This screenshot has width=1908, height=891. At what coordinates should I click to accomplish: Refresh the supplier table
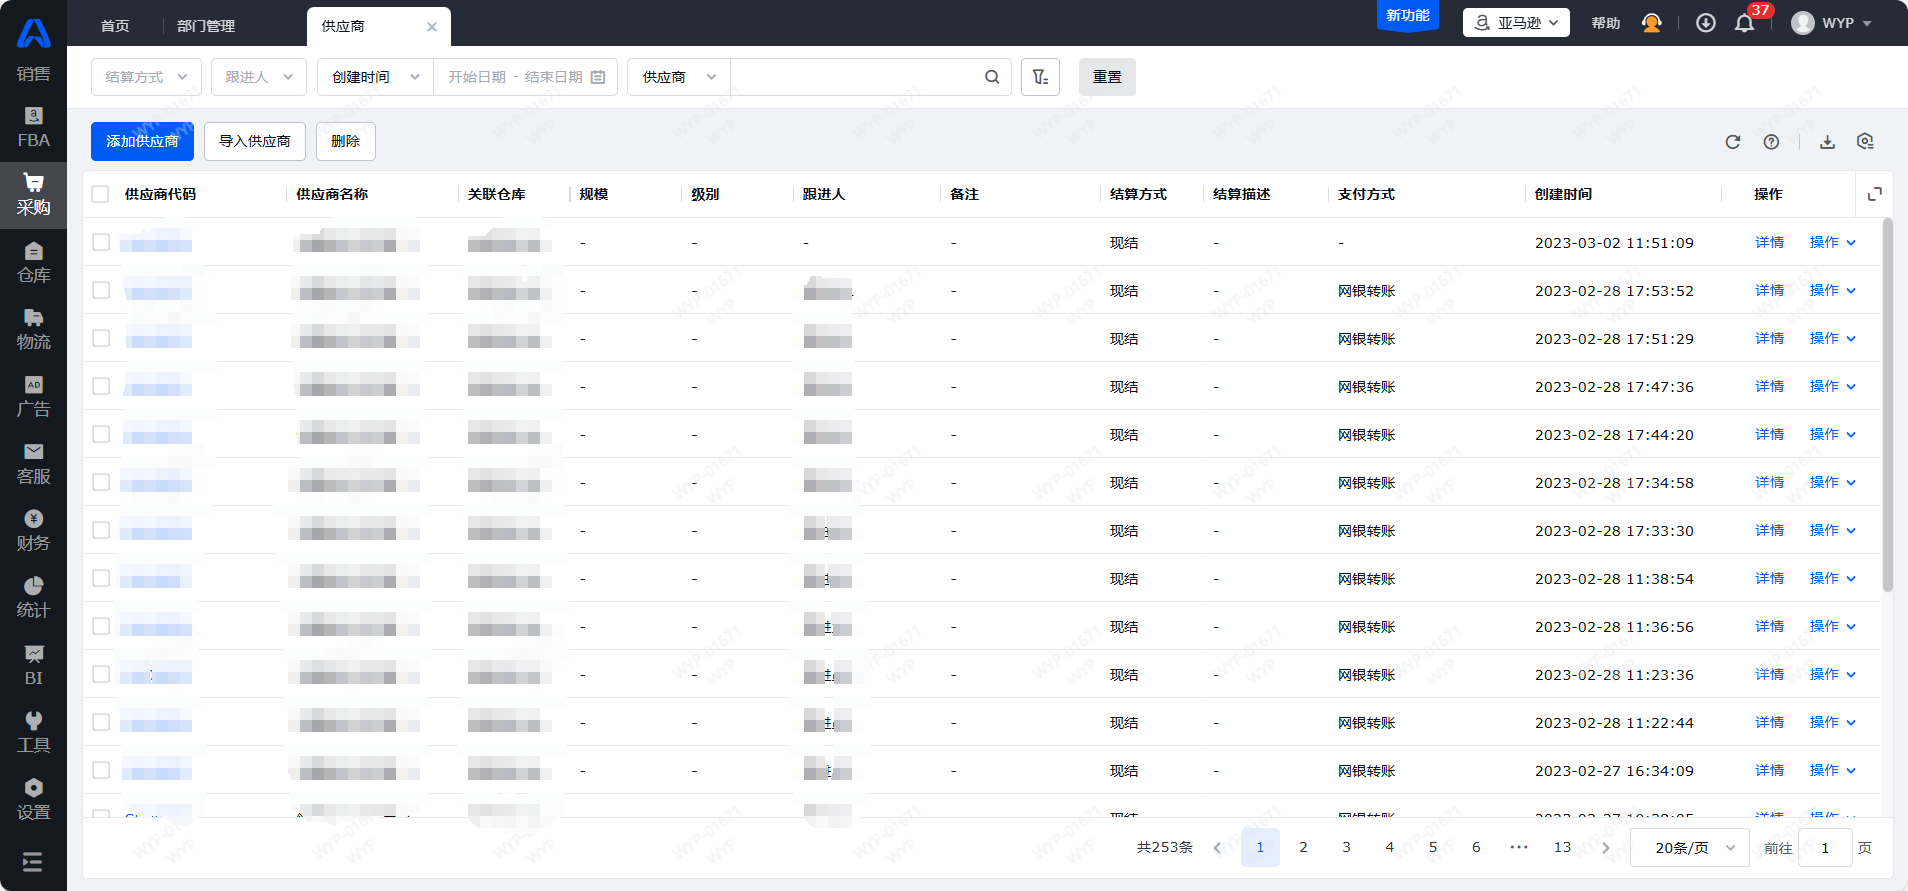tap(1733, 142)
